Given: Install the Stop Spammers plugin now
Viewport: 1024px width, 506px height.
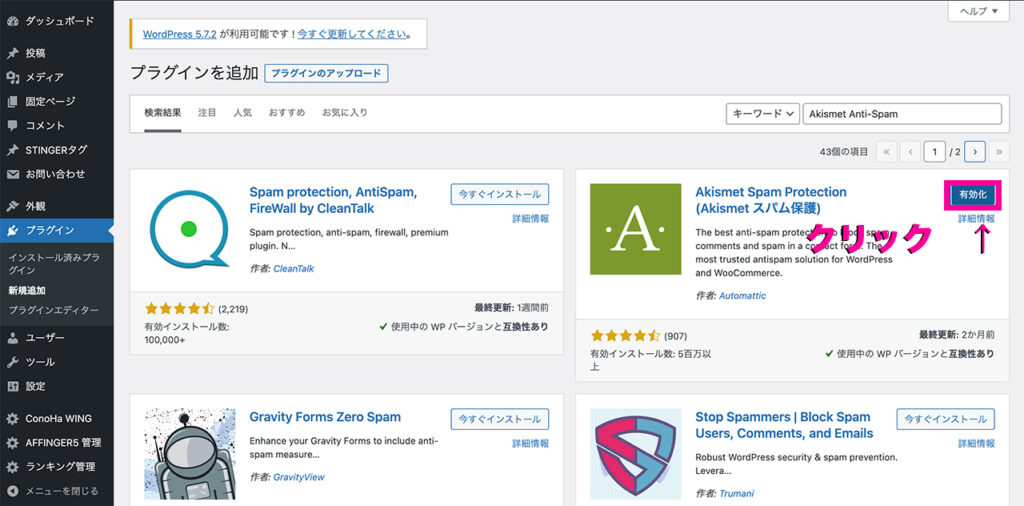Looking at the screenshot, I should click(946, 419).
